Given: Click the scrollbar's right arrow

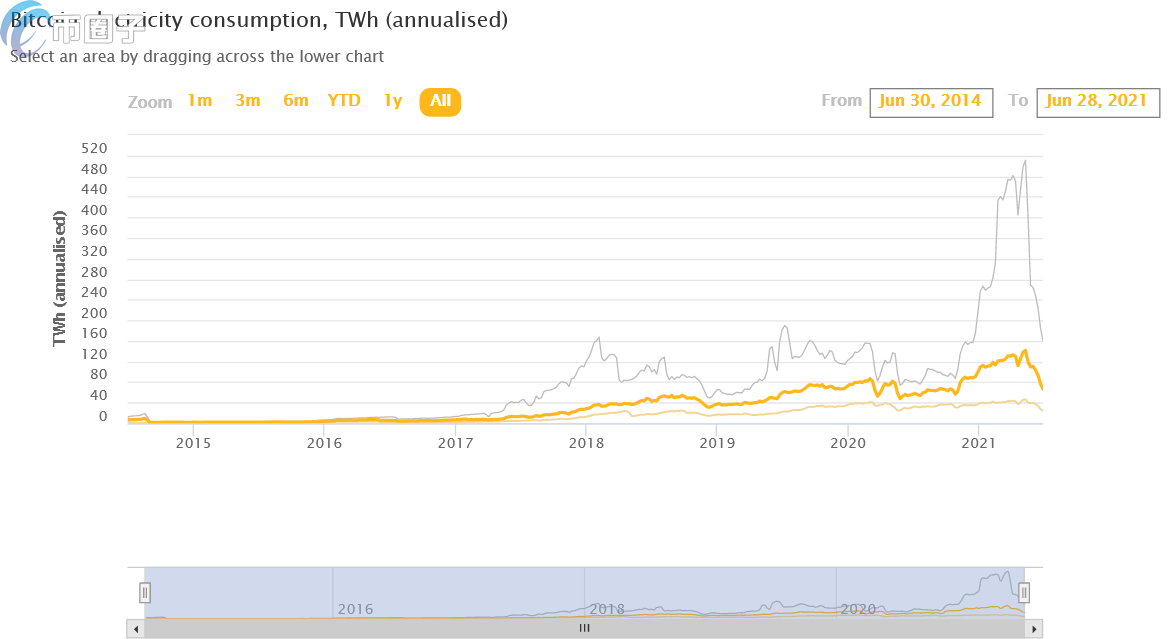Looking at the screenshot, I should point(1035,629).
